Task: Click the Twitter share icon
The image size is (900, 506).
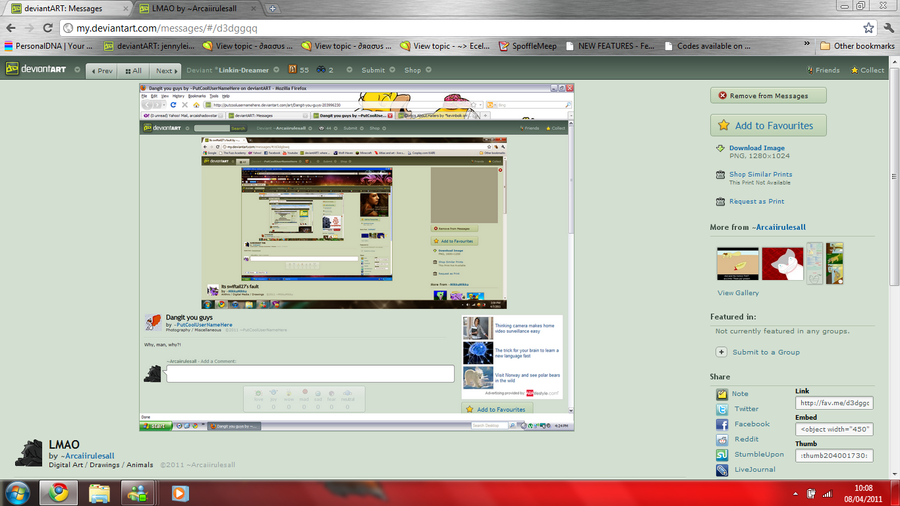Action: [721, 409]
